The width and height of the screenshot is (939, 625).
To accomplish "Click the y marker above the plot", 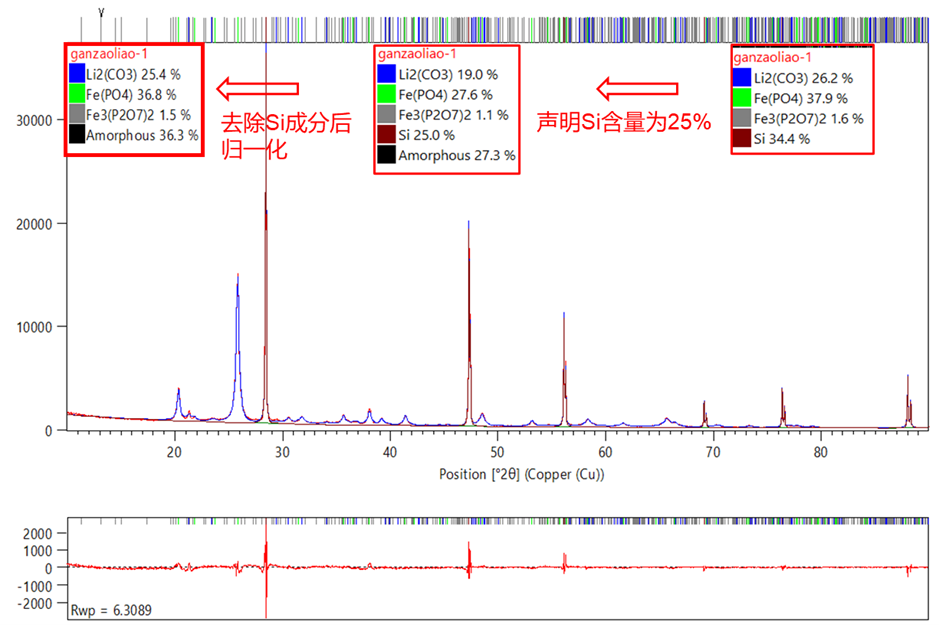I will (x=101, y=10).
